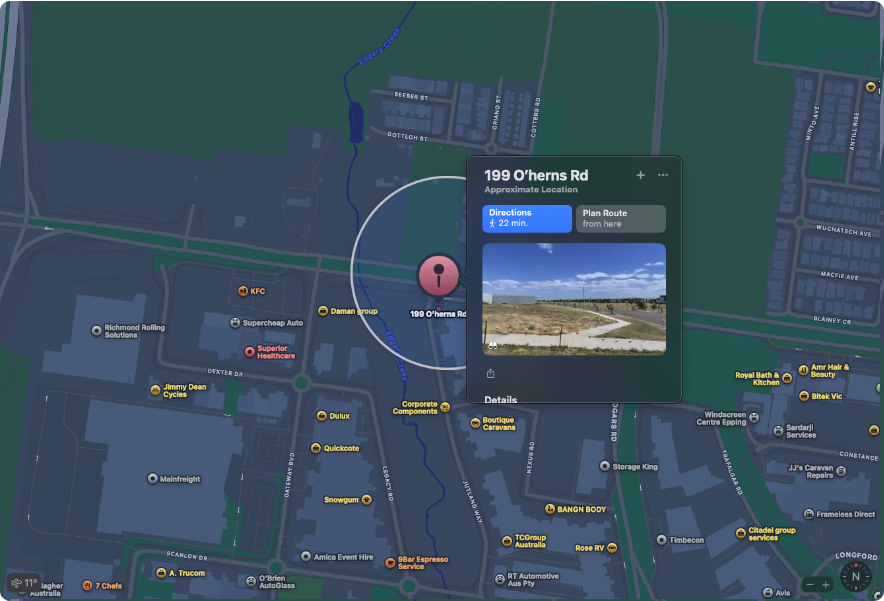The width and height of the screenshot is (884, 601).
Task: Open the Sardarji Services marker
Action: coord(778,431)
